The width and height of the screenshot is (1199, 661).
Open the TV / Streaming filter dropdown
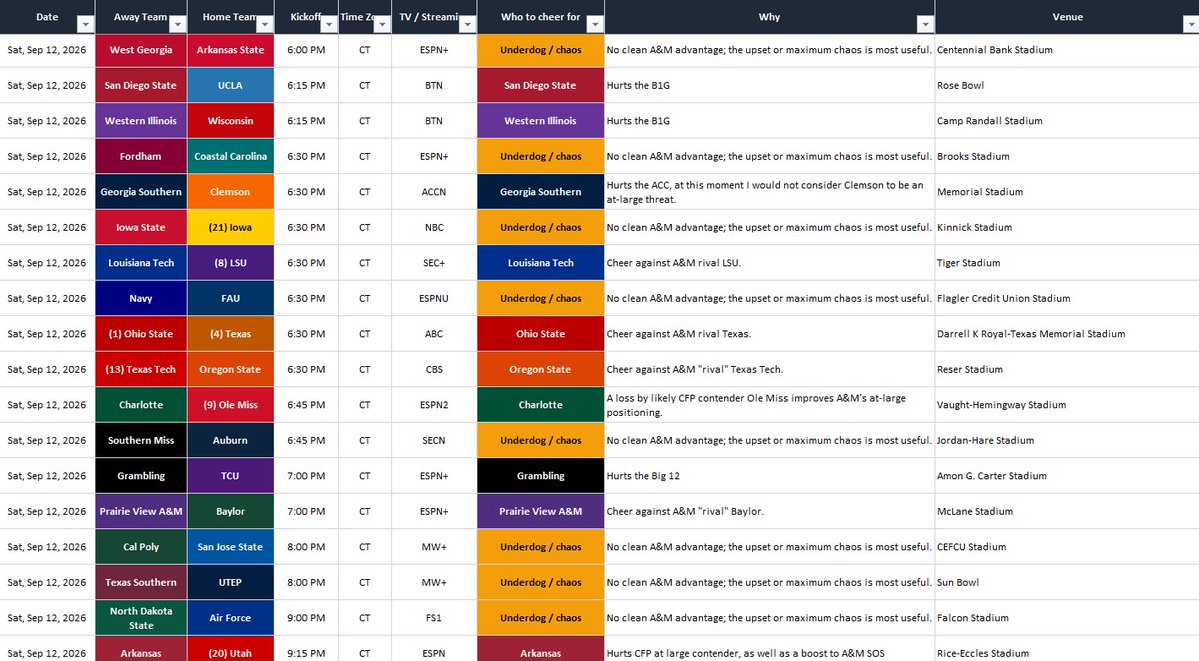(x=467, y=24)
